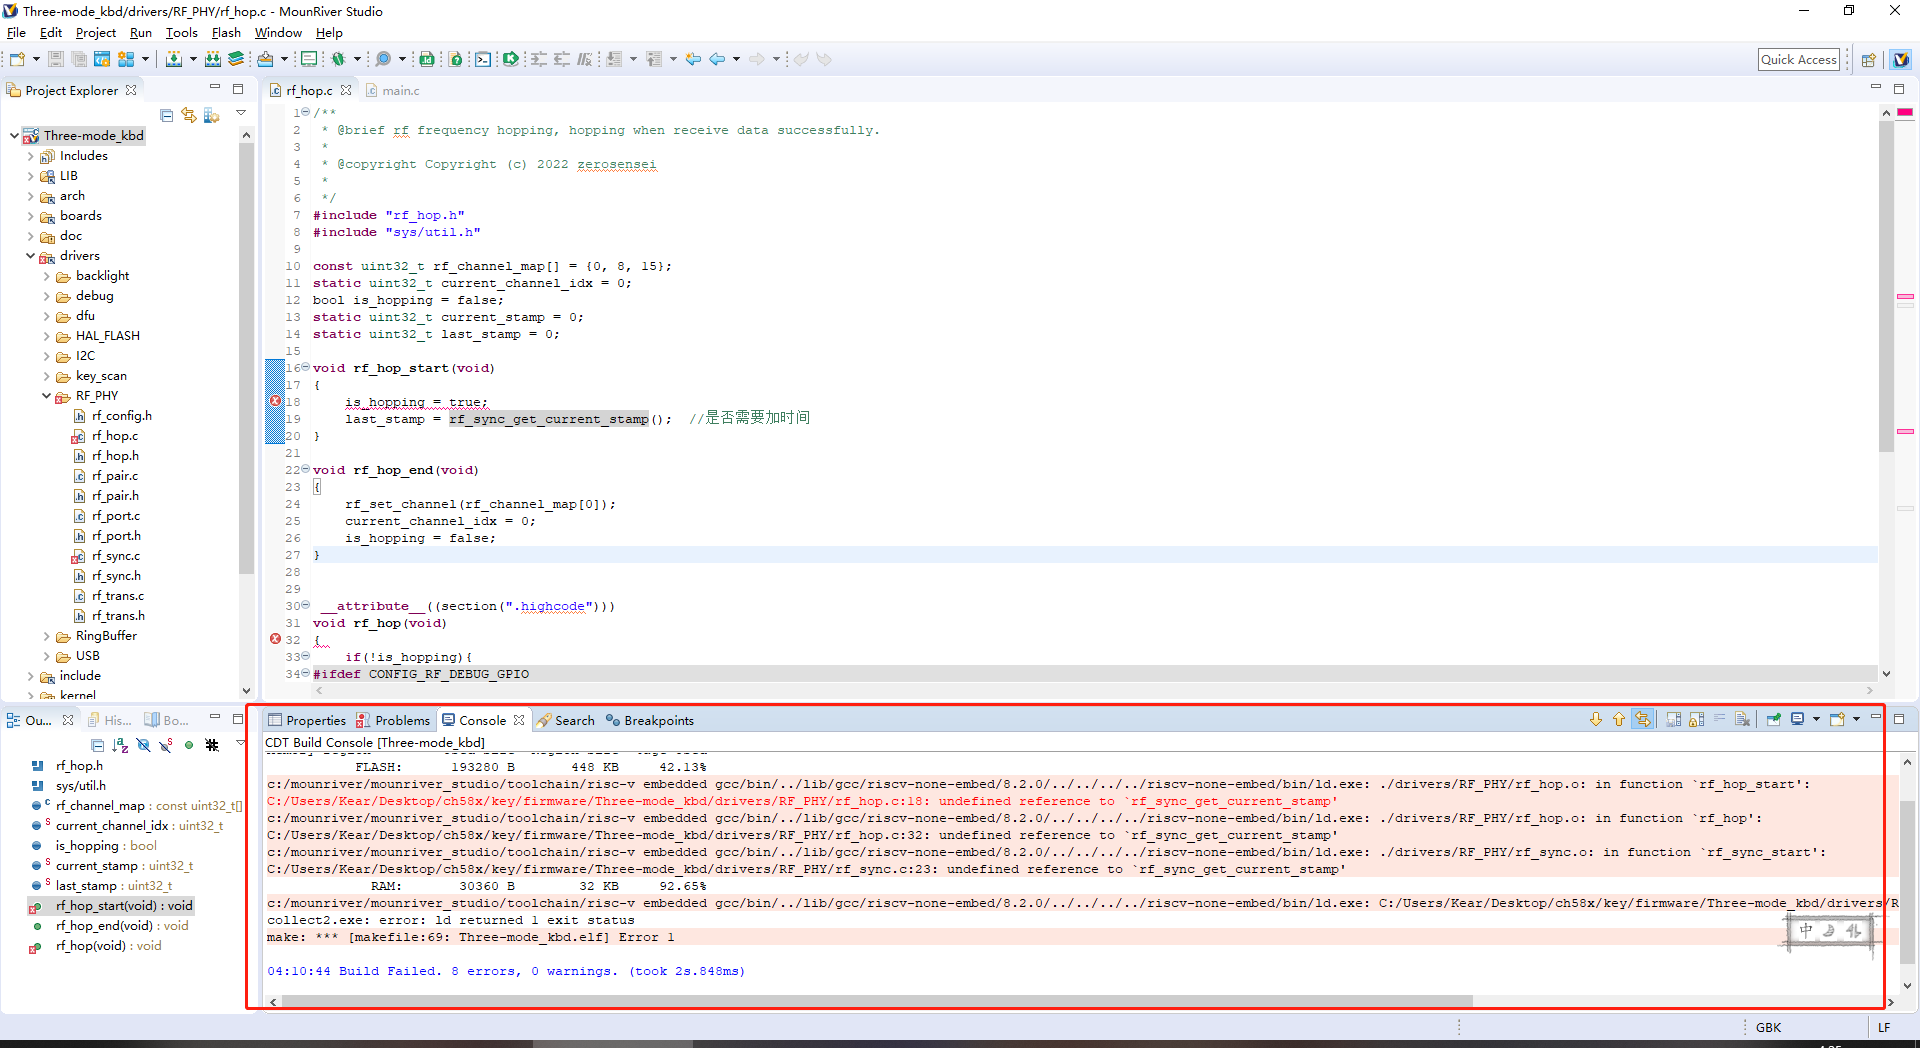
Task: Click Clear Console icon
Action: coord(1743,720)
